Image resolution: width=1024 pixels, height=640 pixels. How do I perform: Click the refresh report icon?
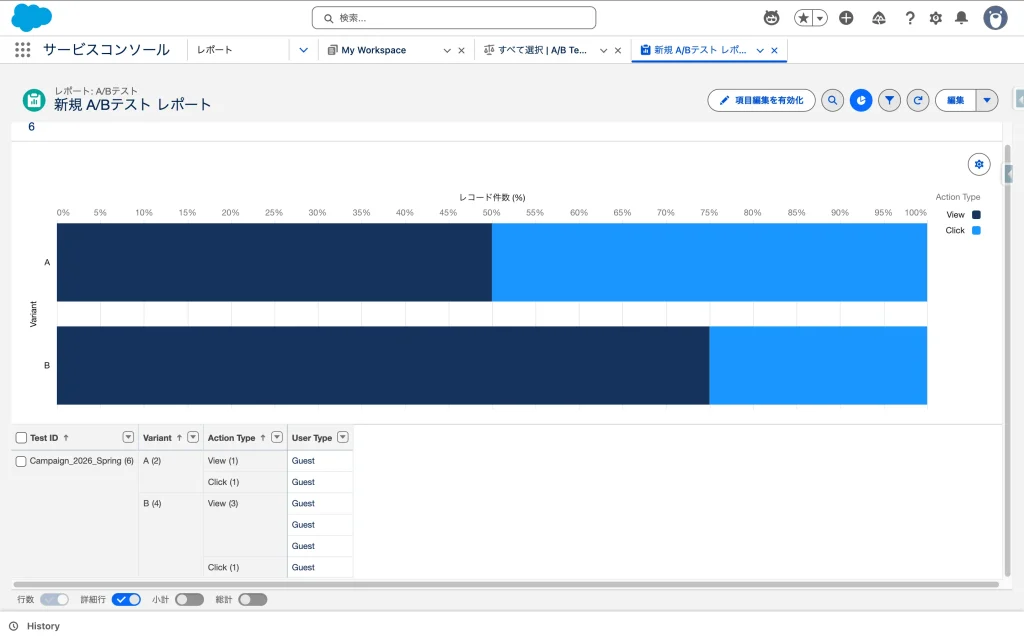[x=918, y=100]
